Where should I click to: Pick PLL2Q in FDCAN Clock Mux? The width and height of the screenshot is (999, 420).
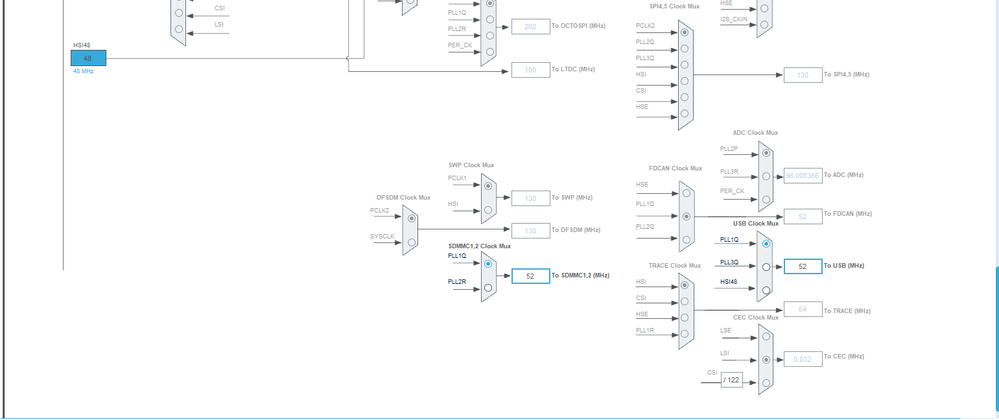tap(686, 240)
